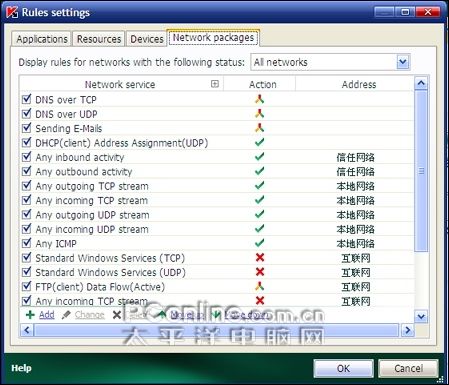
Task: Click the vertical scrollbar thumb of rules list
Action: 421,171
